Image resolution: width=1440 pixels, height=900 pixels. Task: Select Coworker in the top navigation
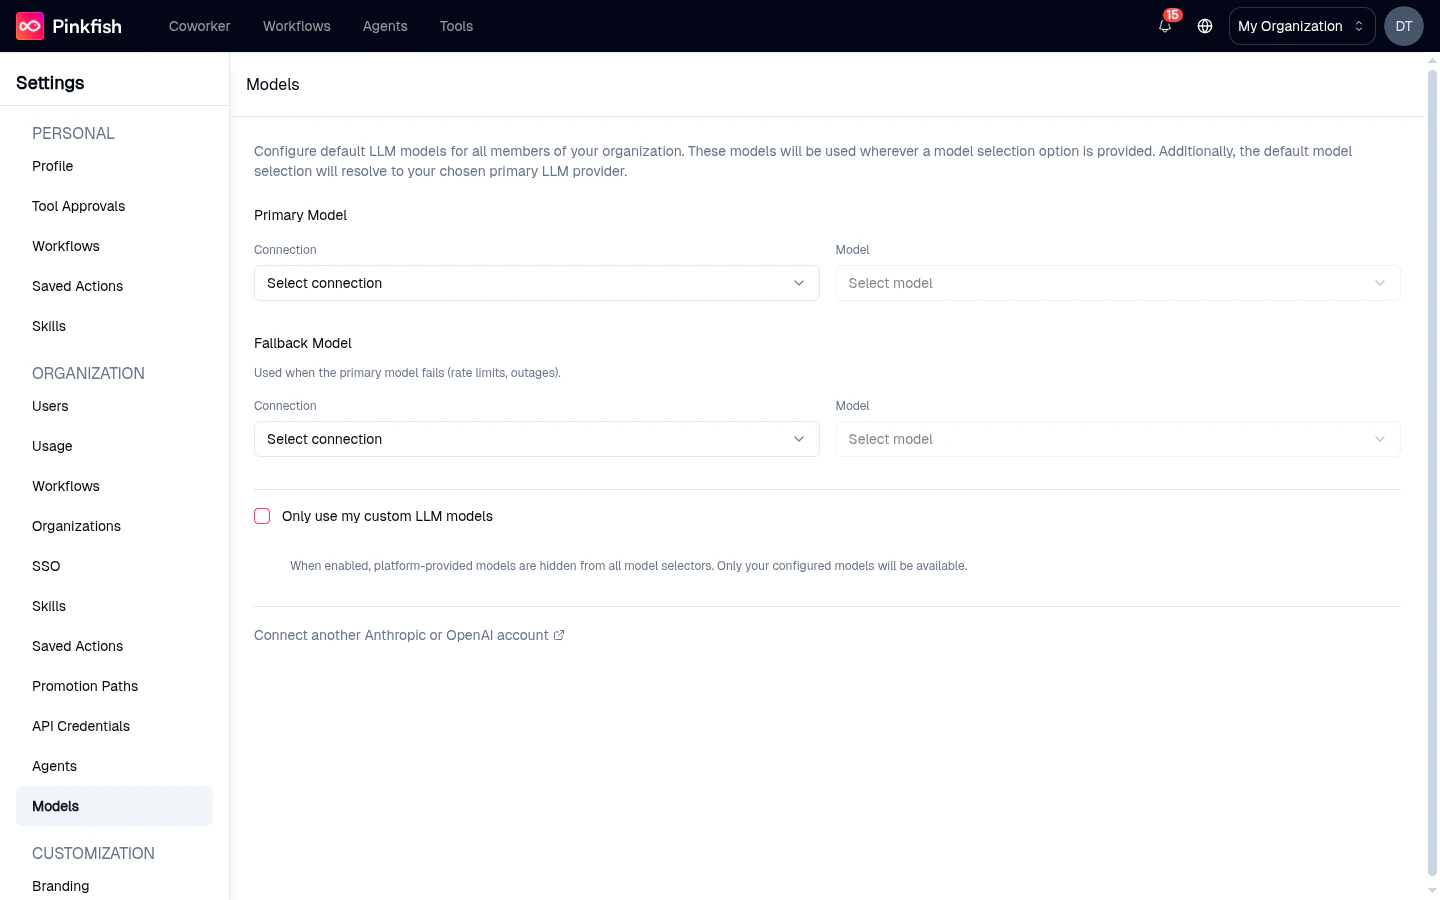point(199,26)
